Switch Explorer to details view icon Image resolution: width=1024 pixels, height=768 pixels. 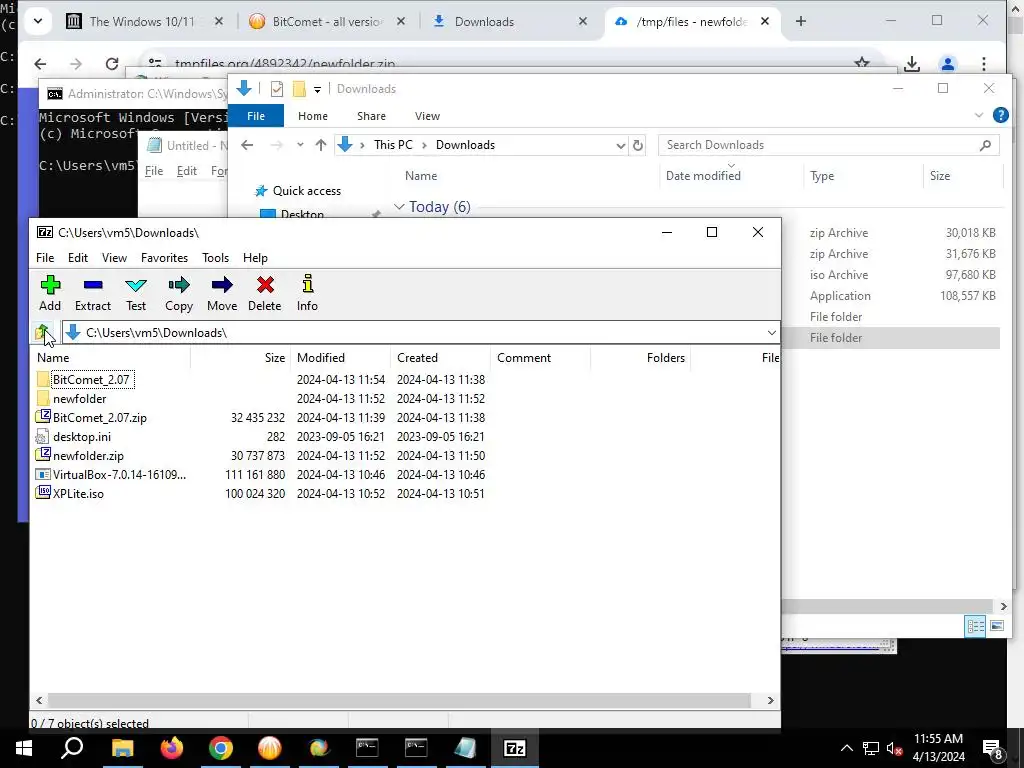click(x=975, y=626)
